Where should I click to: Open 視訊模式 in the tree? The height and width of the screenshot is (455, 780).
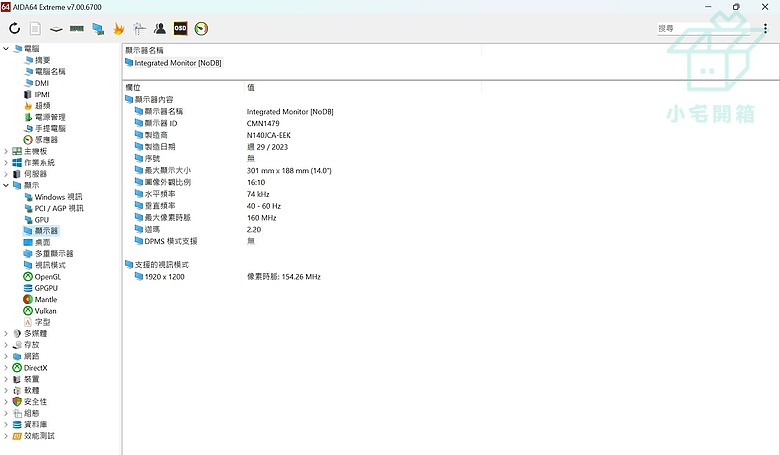pos(44,265)
